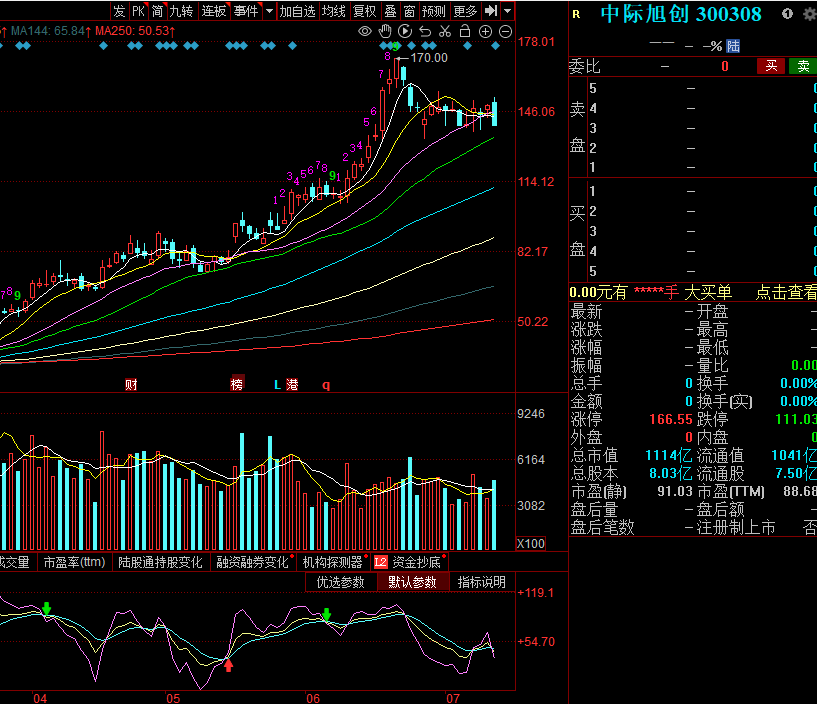
Task: Switch to 市盈率(ttm) indicator tab
Action: coord(75,563)
